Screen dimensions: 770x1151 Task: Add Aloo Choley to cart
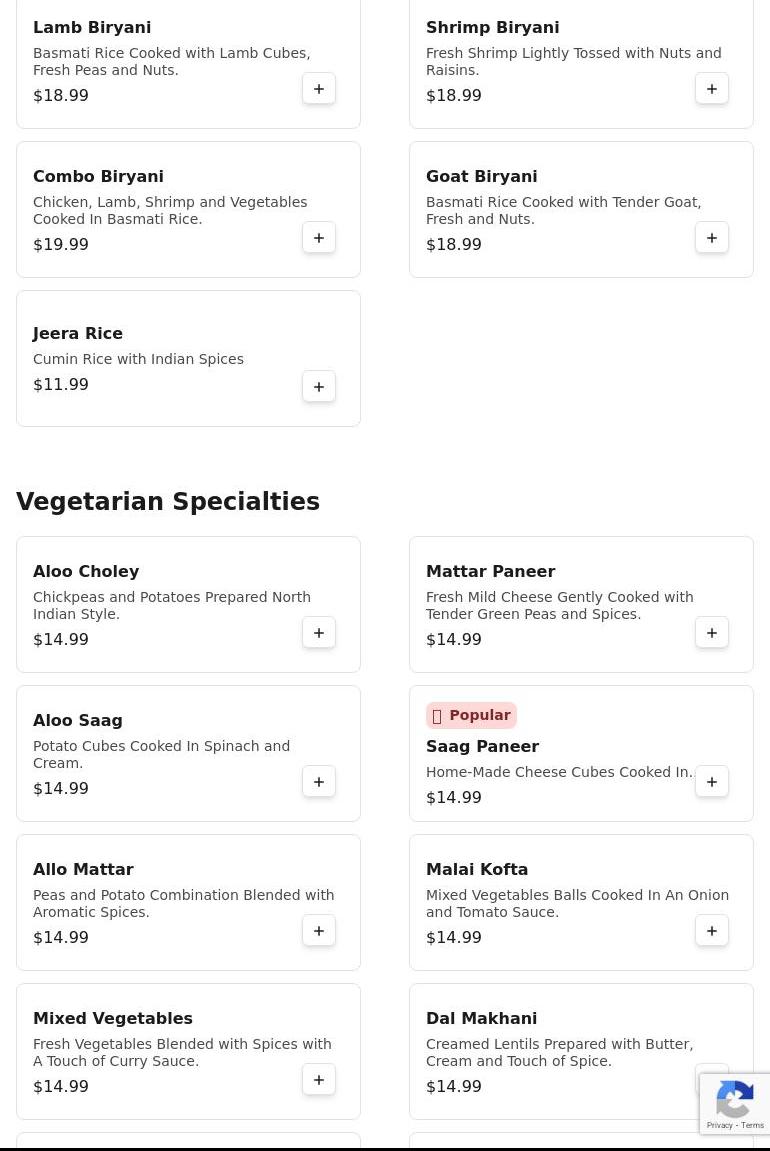pos(319,633)
